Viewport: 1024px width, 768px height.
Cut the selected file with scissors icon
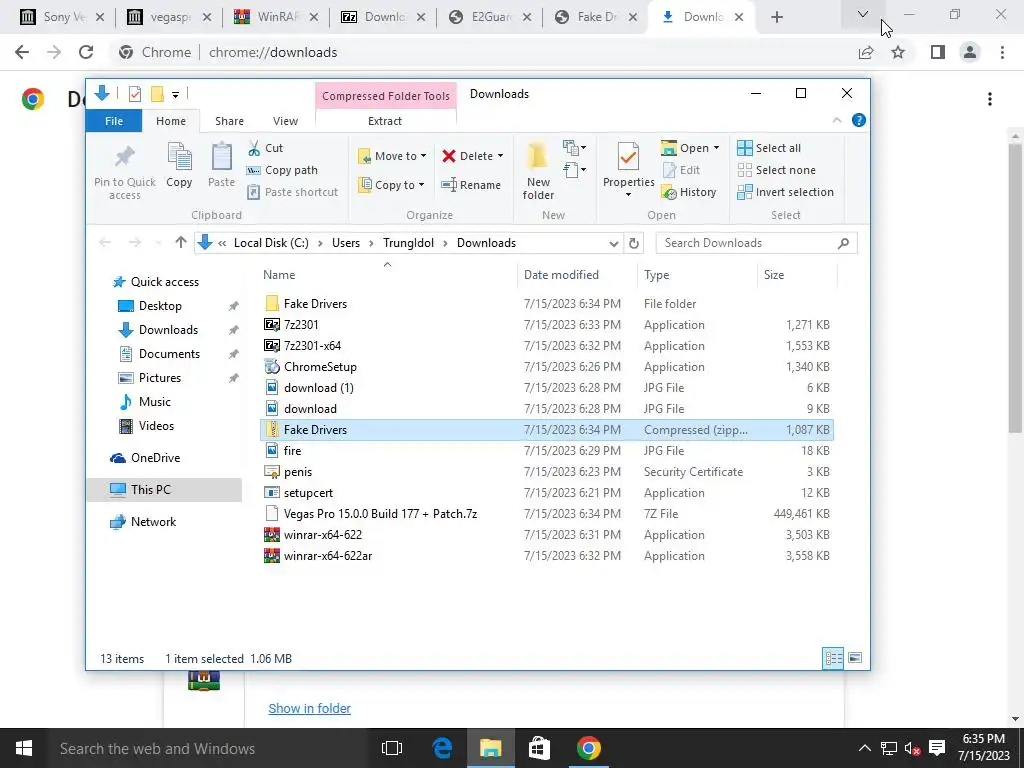click(254, 148)
